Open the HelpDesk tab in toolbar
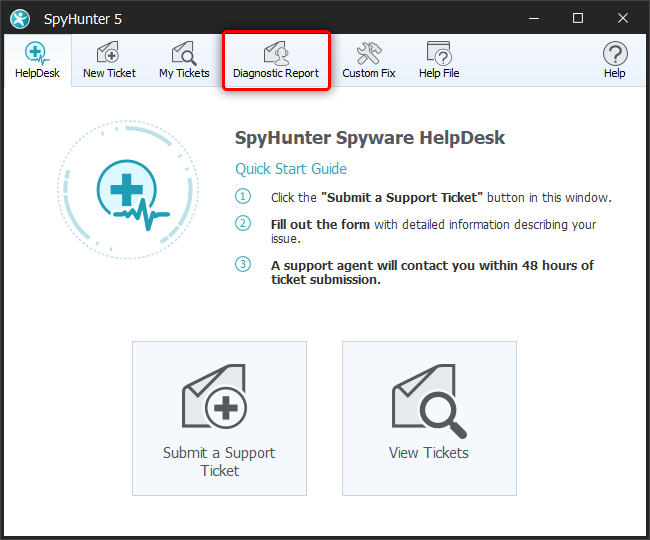This screenshot has height=540, width=650. [x=36, y=60]
